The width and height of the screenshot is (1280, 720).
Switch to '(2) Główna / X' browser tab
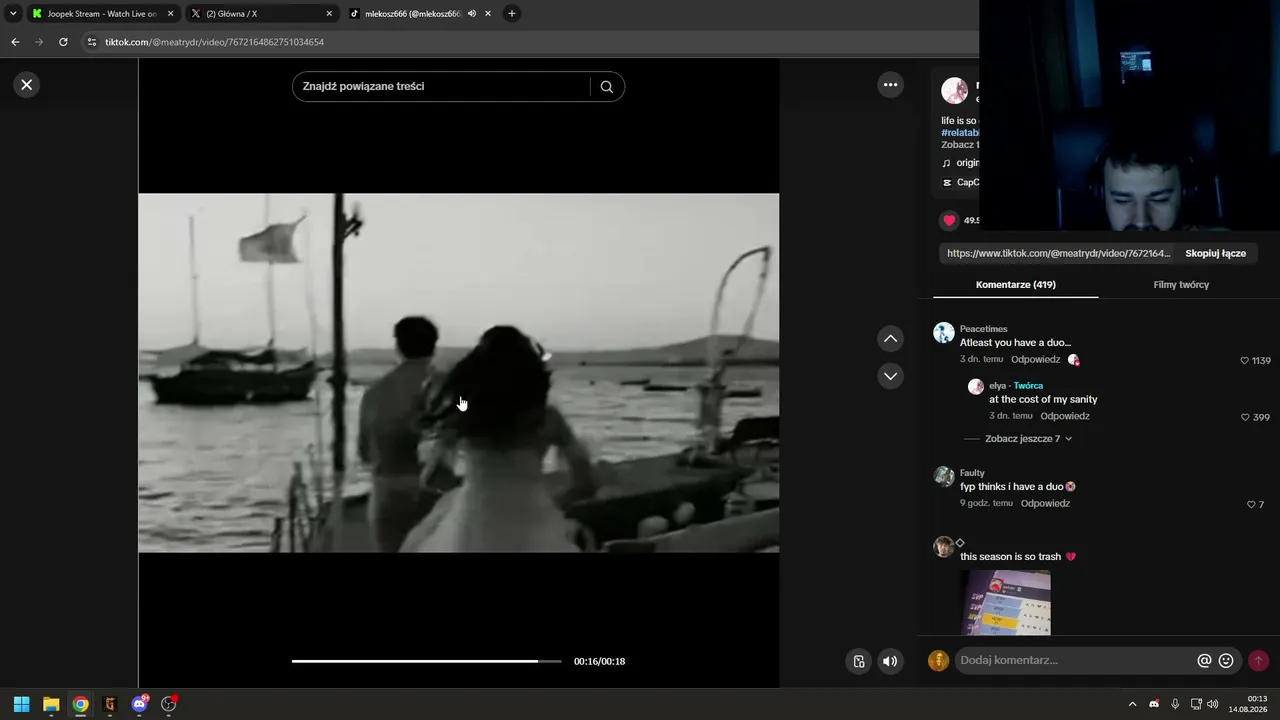(x=262, y=14)
